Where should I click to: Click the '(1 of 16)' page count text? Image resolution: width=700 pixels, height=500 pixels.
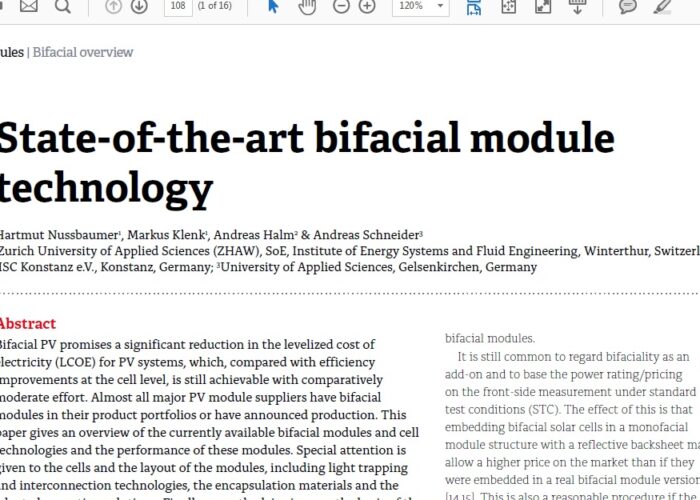[214, 6]
